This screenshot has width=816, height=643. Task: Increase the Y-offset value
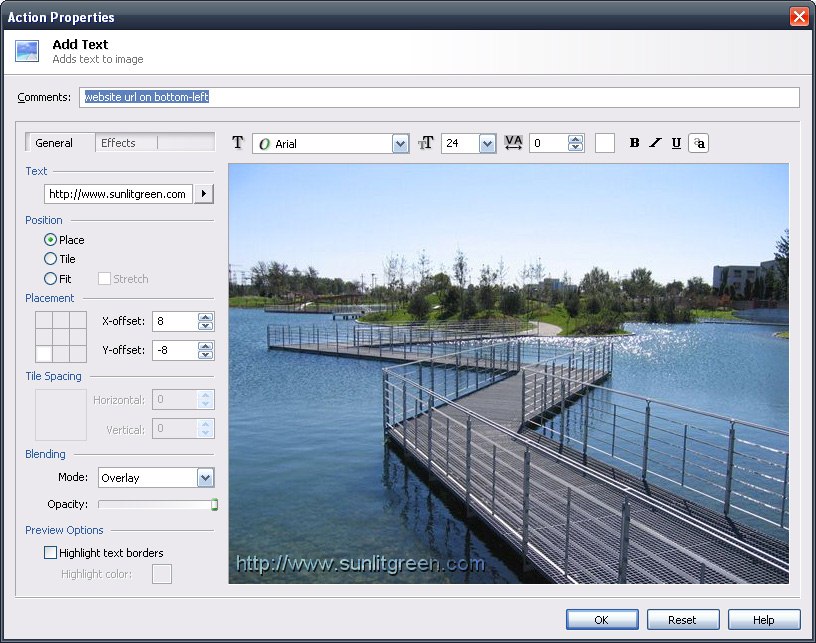[206, 346]
